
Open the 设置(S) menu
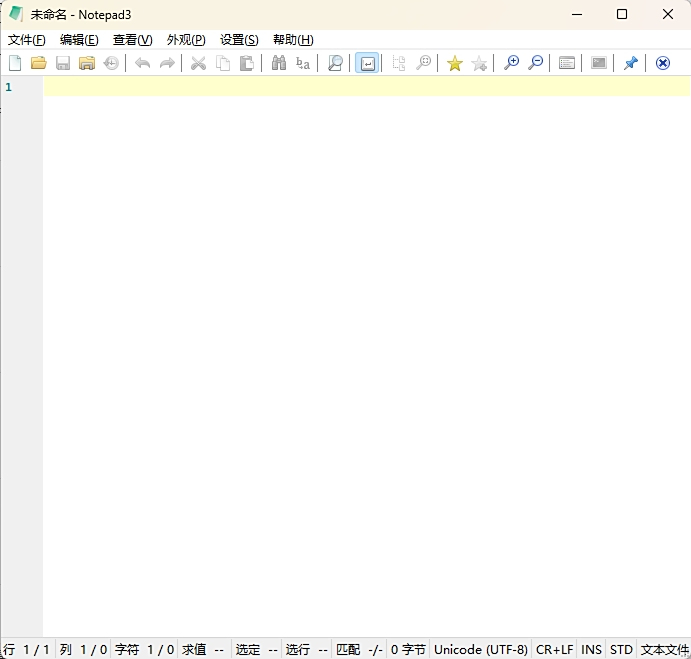(239, 40)
